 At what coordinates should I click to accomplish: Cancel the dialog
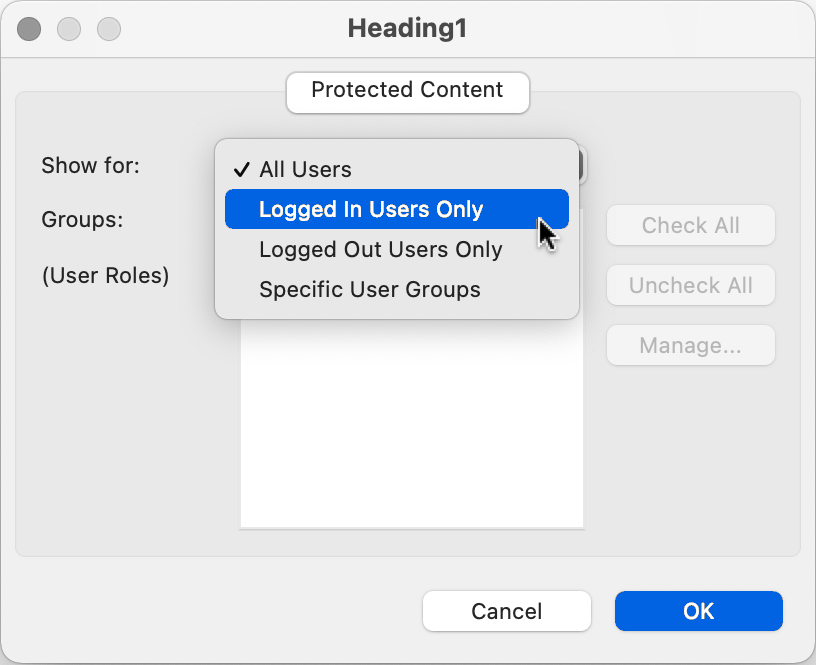[506, 611]
